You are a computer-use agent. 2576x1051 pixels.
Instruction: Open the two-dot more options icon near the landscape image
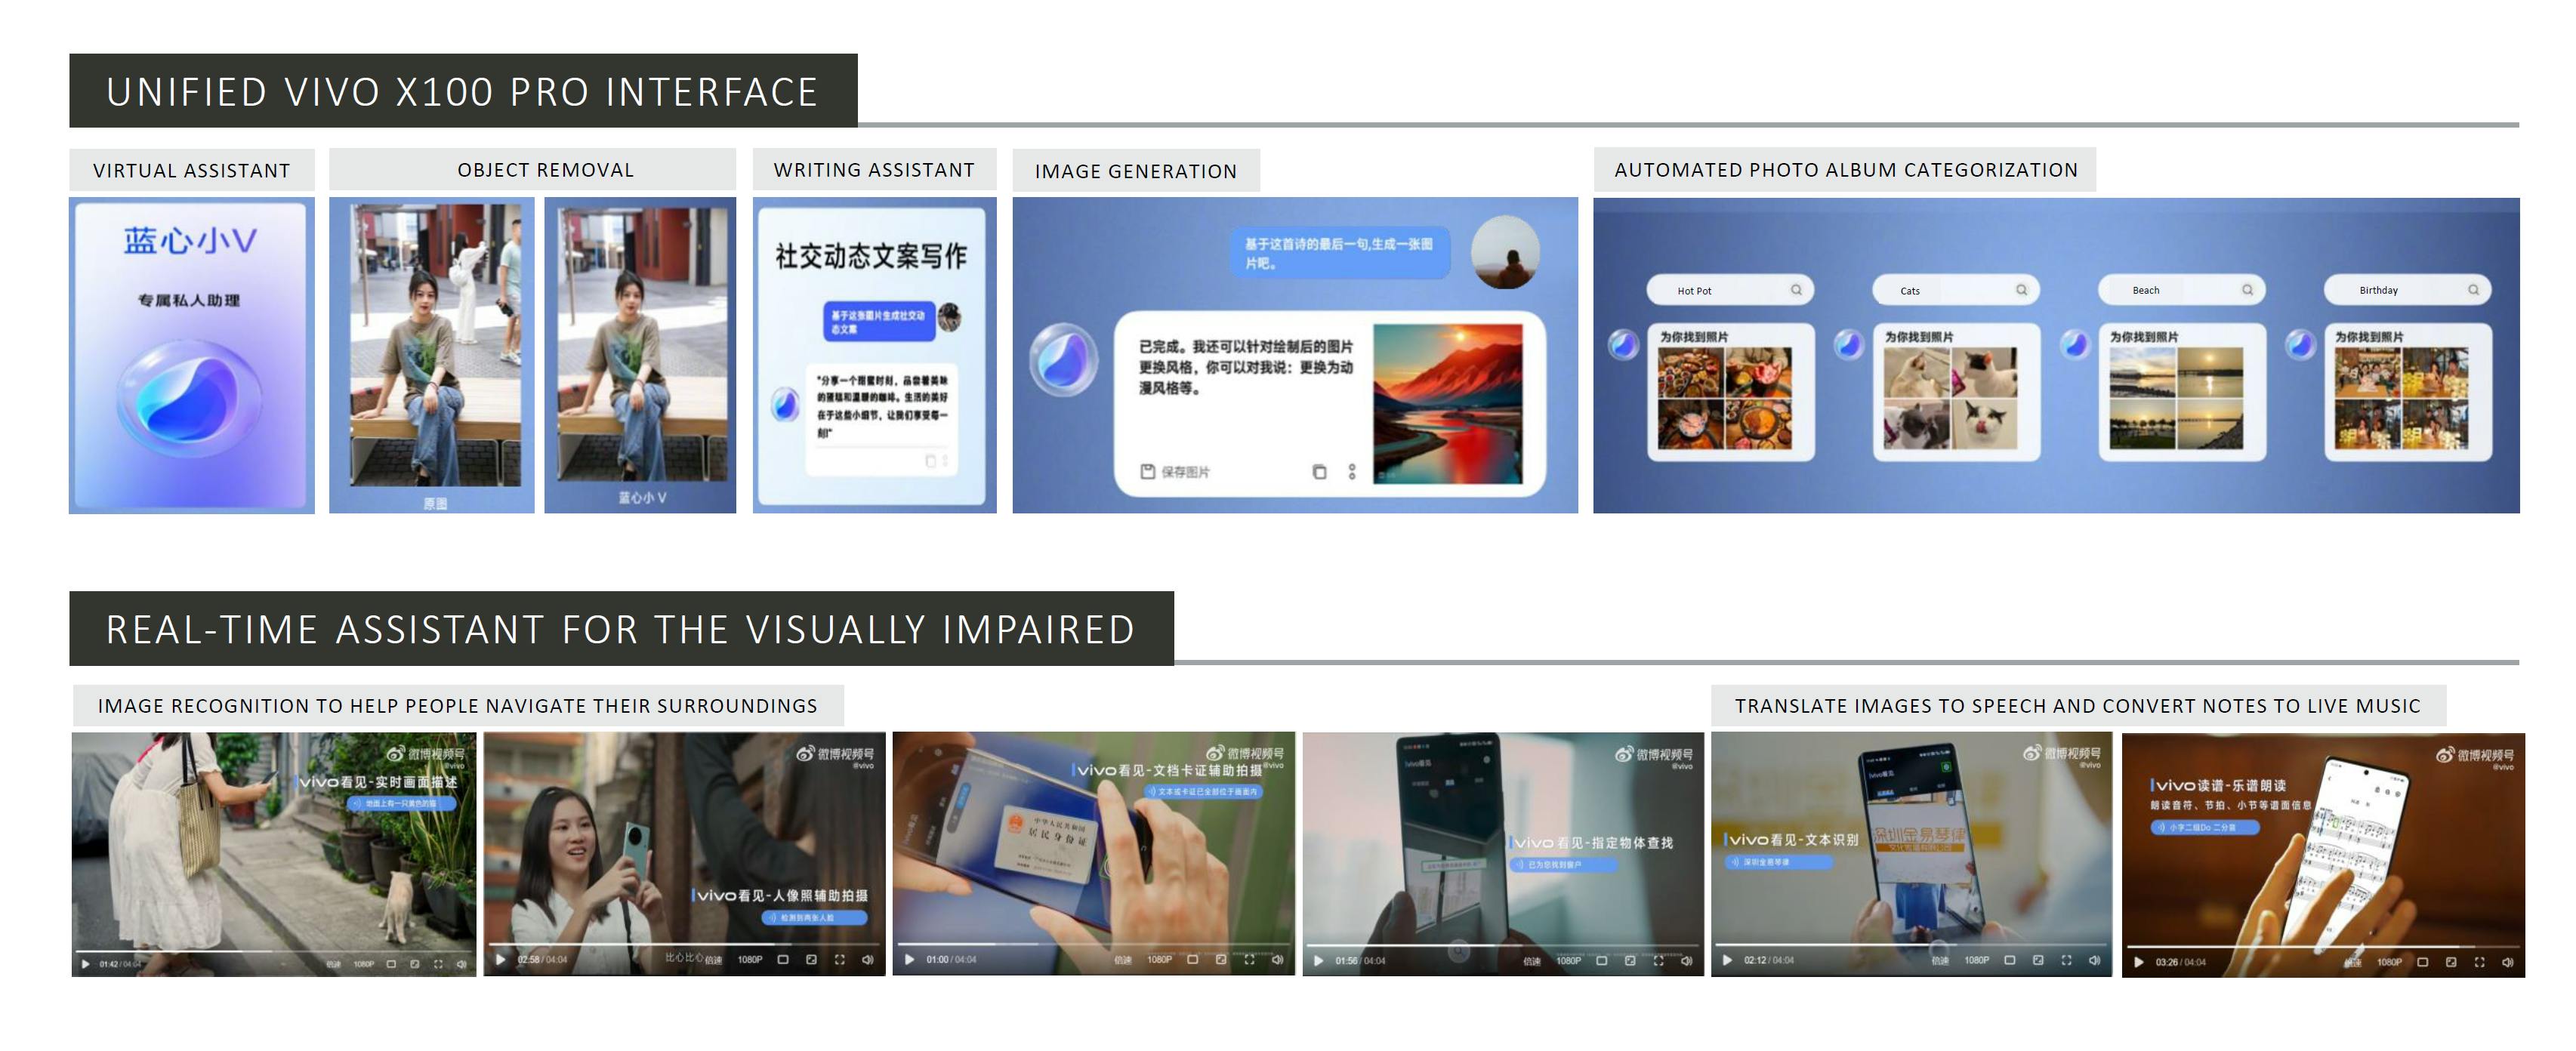pyautogui.click(x=1353, y=472)
